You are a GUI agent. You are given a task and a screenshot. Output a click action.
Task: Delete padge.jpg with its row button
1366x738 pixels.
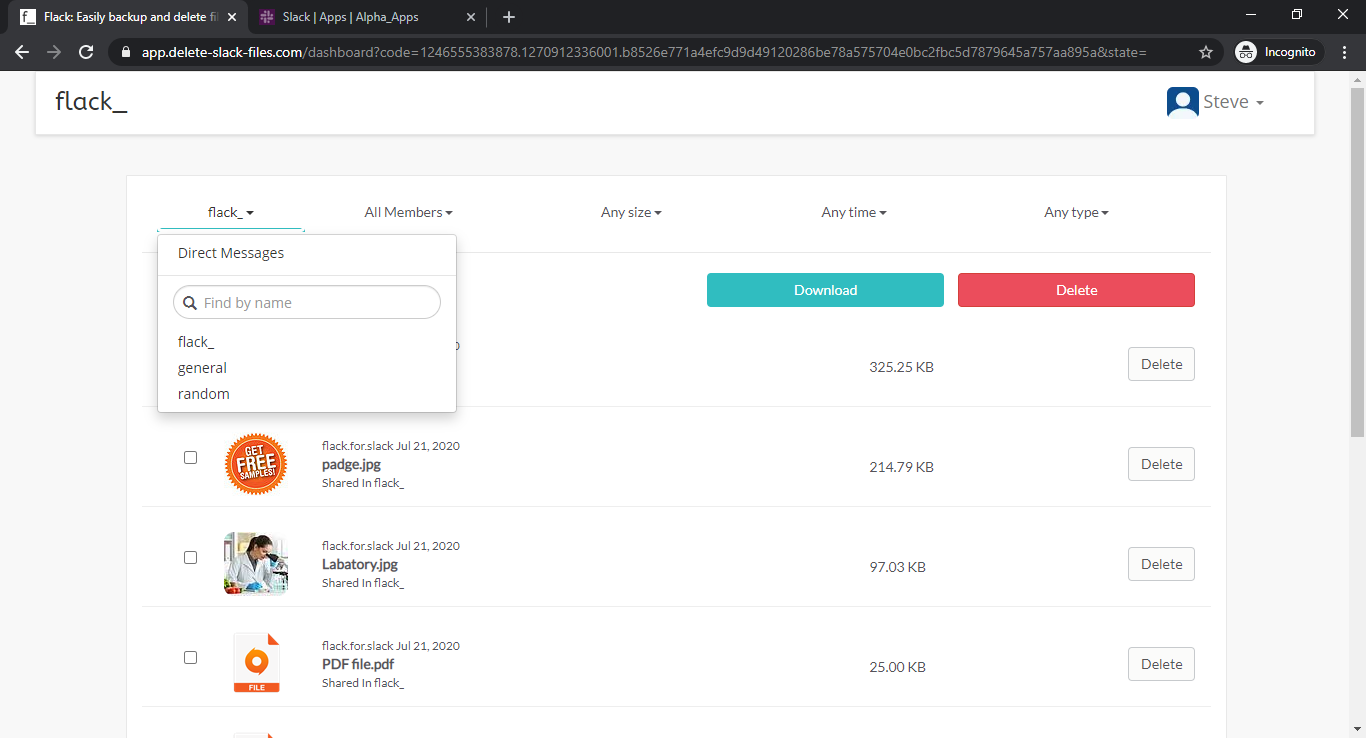pyautogui.click(x=1161, y=464)
